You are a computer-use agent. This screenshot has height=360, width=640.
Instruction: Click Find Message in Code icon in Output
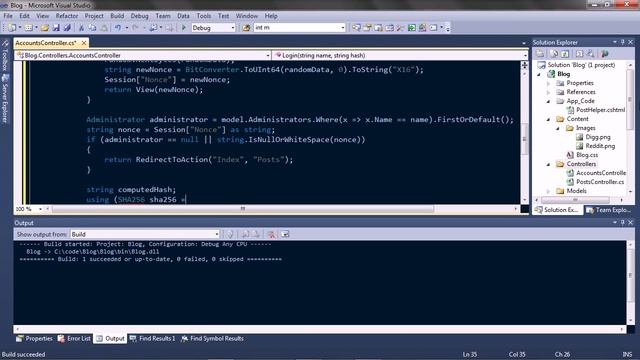coord(230,234)
